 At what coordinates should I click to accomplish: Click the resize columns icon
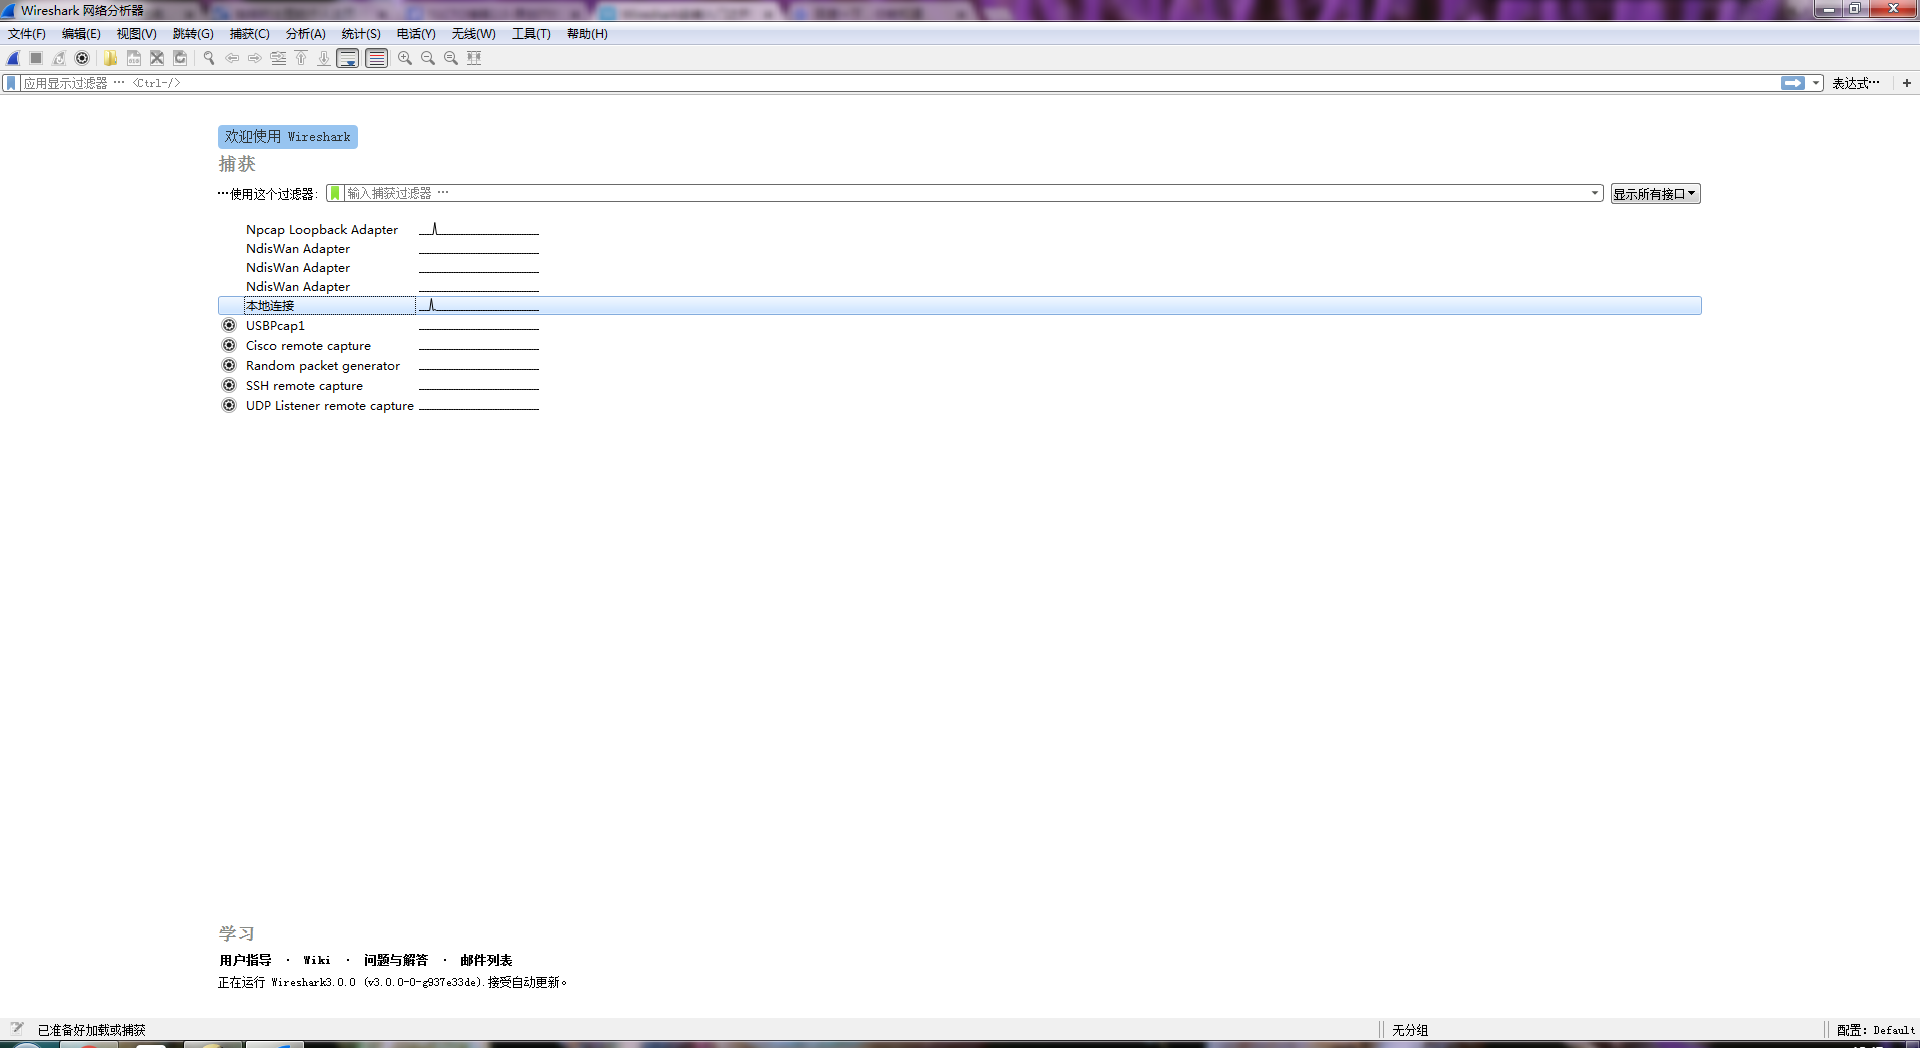point(474,58)
